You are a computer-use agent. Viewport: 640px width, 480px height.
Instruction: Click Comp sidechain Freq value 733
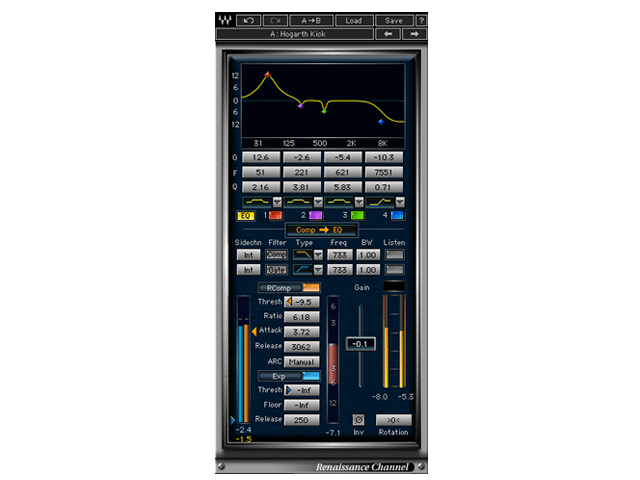pyautogui.click(x=340, y=255)
